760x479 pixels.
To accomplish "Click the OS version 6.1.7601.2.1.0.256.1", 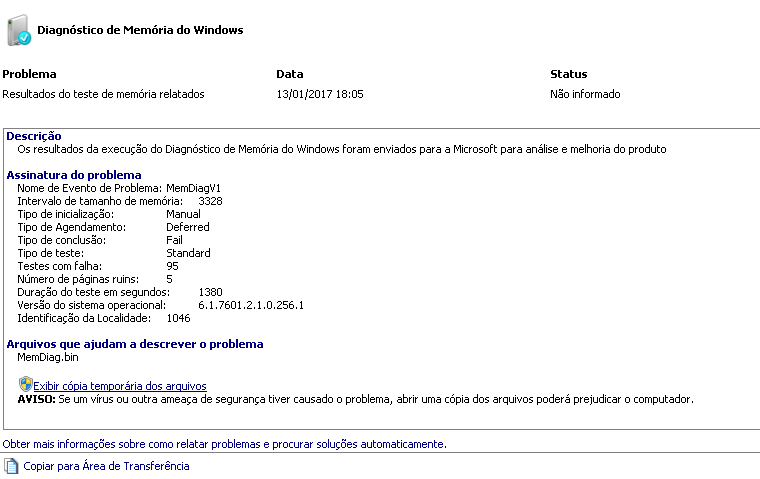I will [251, 305].
